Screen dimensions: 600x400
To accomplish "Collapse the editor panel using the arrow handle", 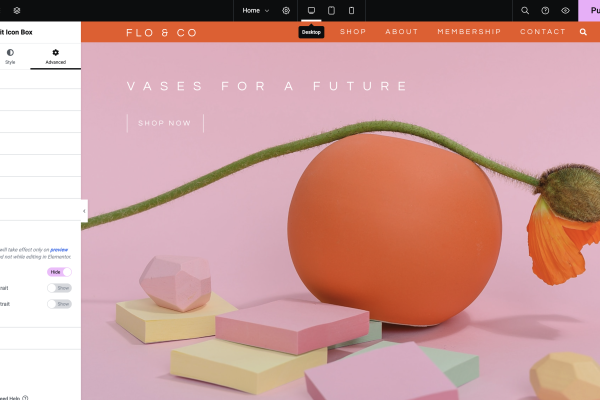I will click(x=84, y=211).
